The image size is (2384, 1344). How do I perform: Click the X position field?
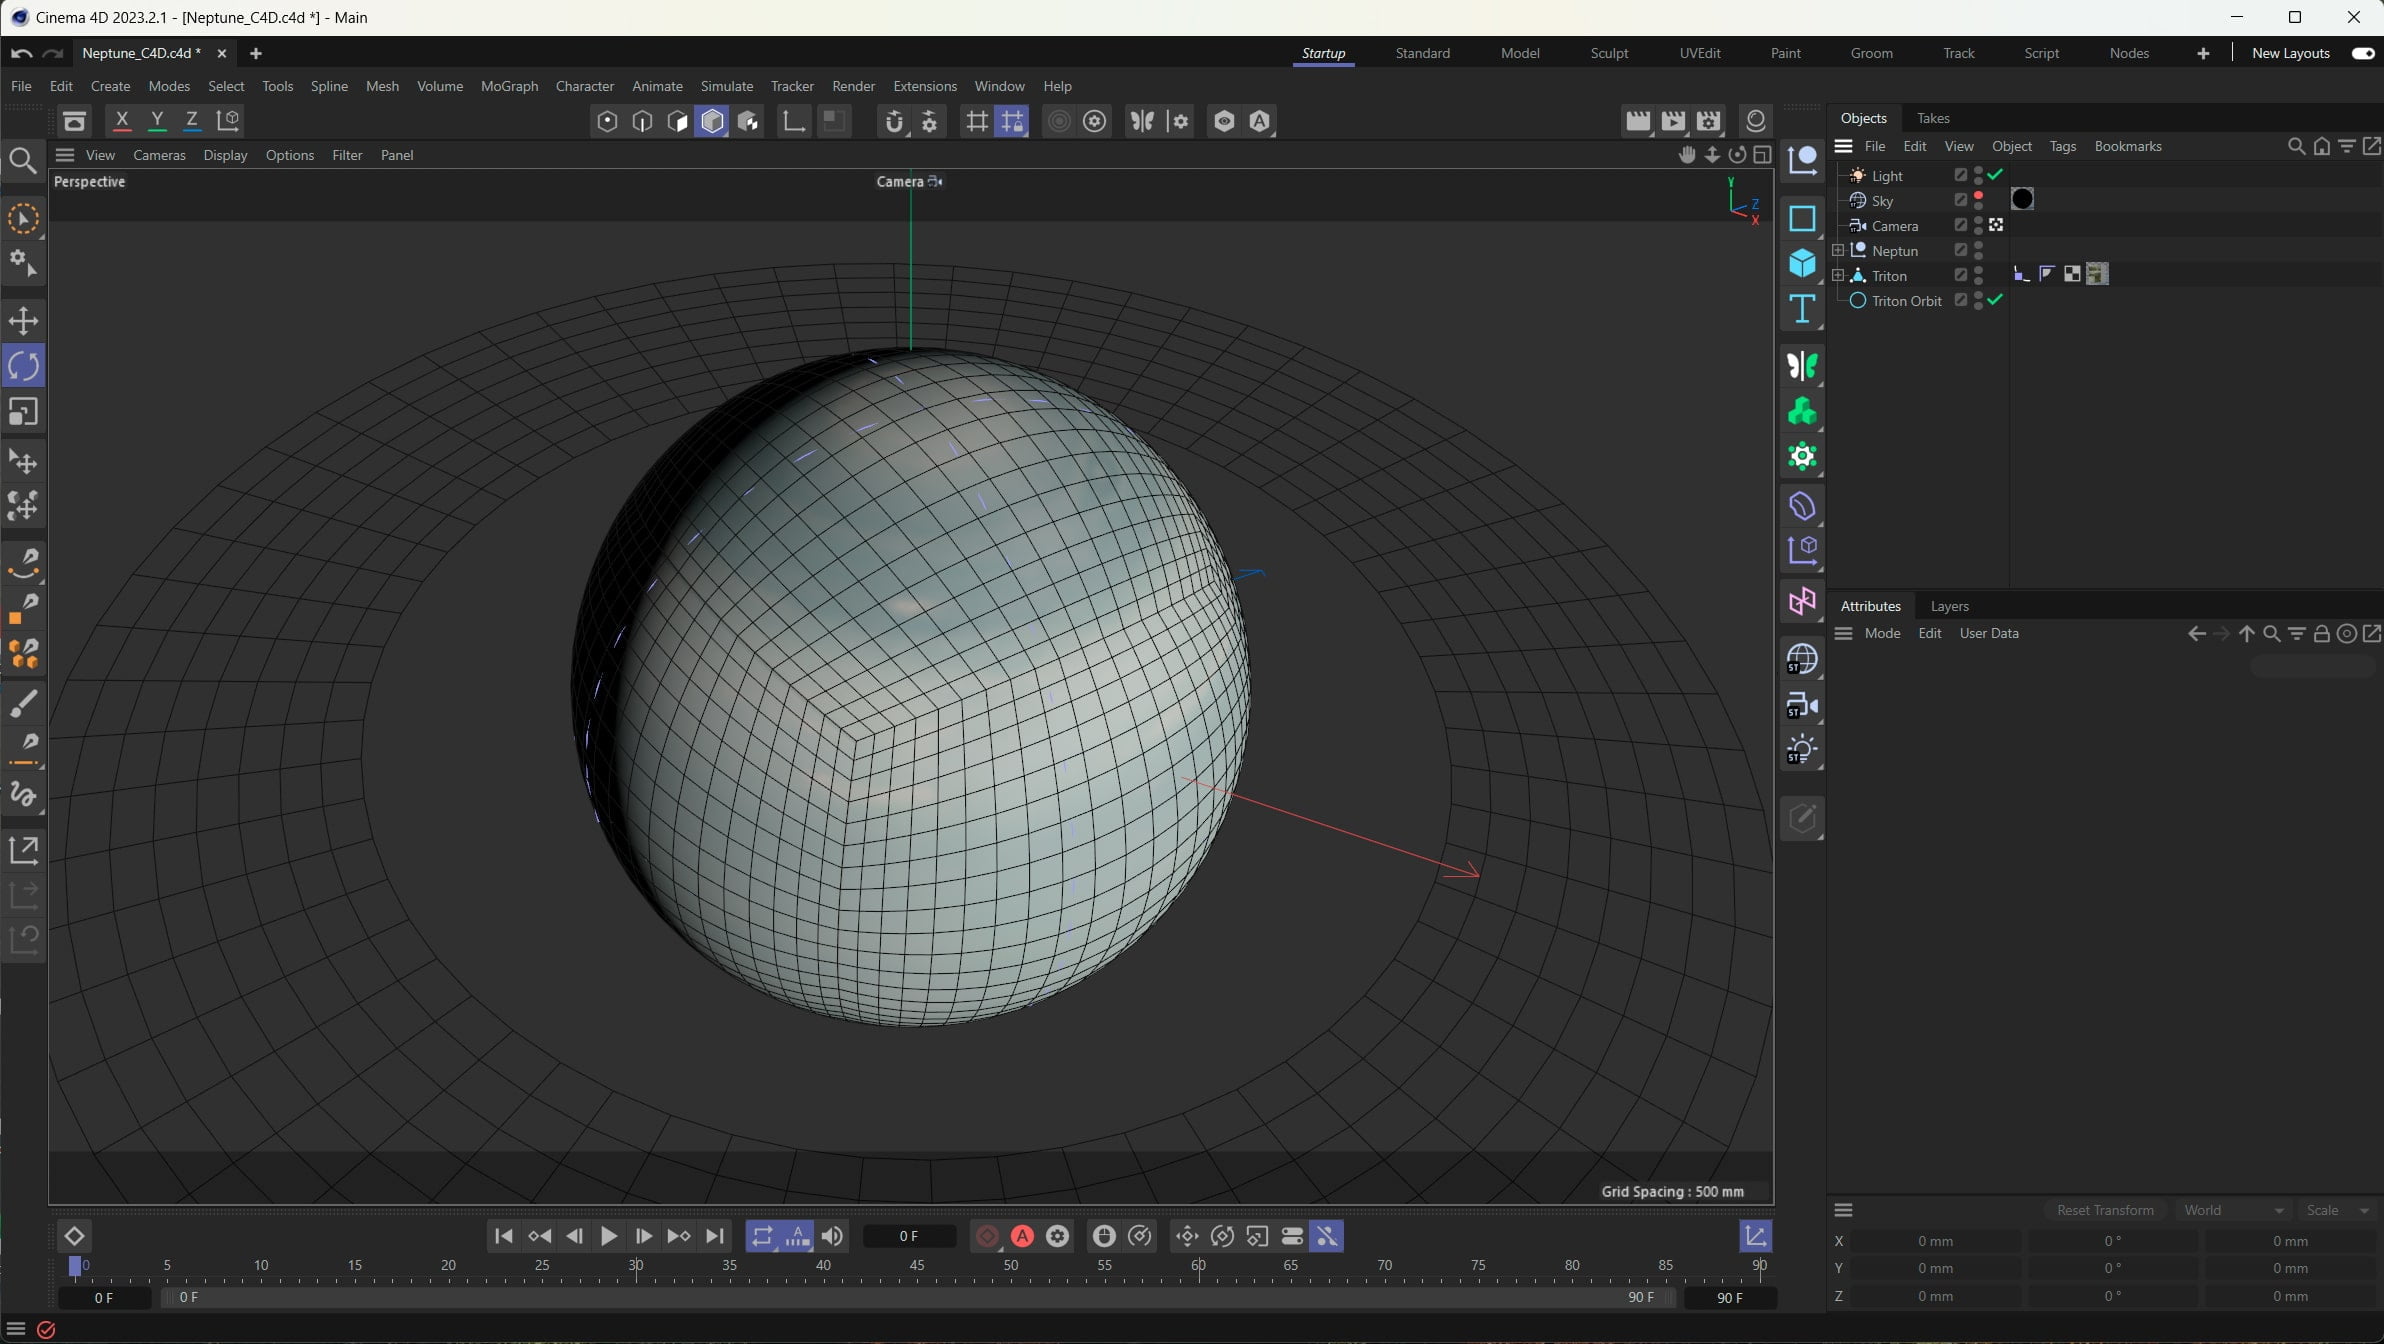1935,1241
